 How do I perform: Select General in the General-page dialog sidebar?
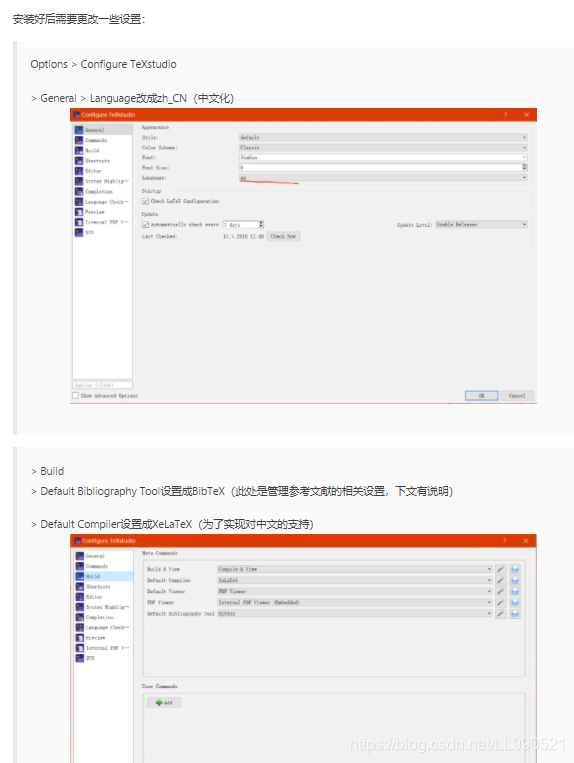103,130
